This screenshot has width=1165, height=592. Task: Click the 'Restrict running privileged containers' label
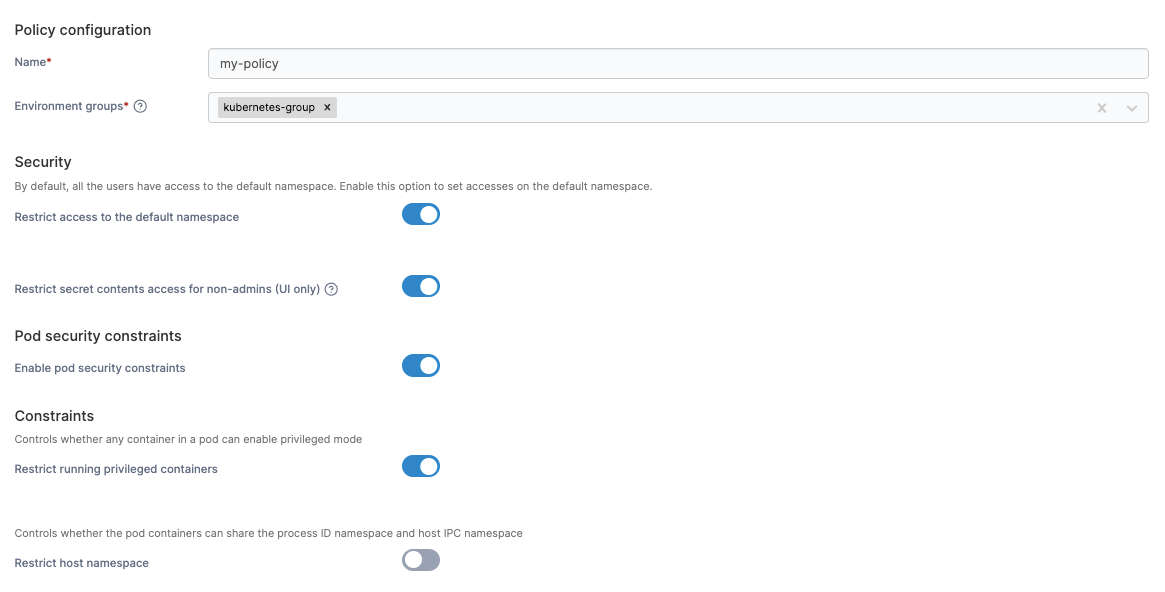[x=116, y=469]
